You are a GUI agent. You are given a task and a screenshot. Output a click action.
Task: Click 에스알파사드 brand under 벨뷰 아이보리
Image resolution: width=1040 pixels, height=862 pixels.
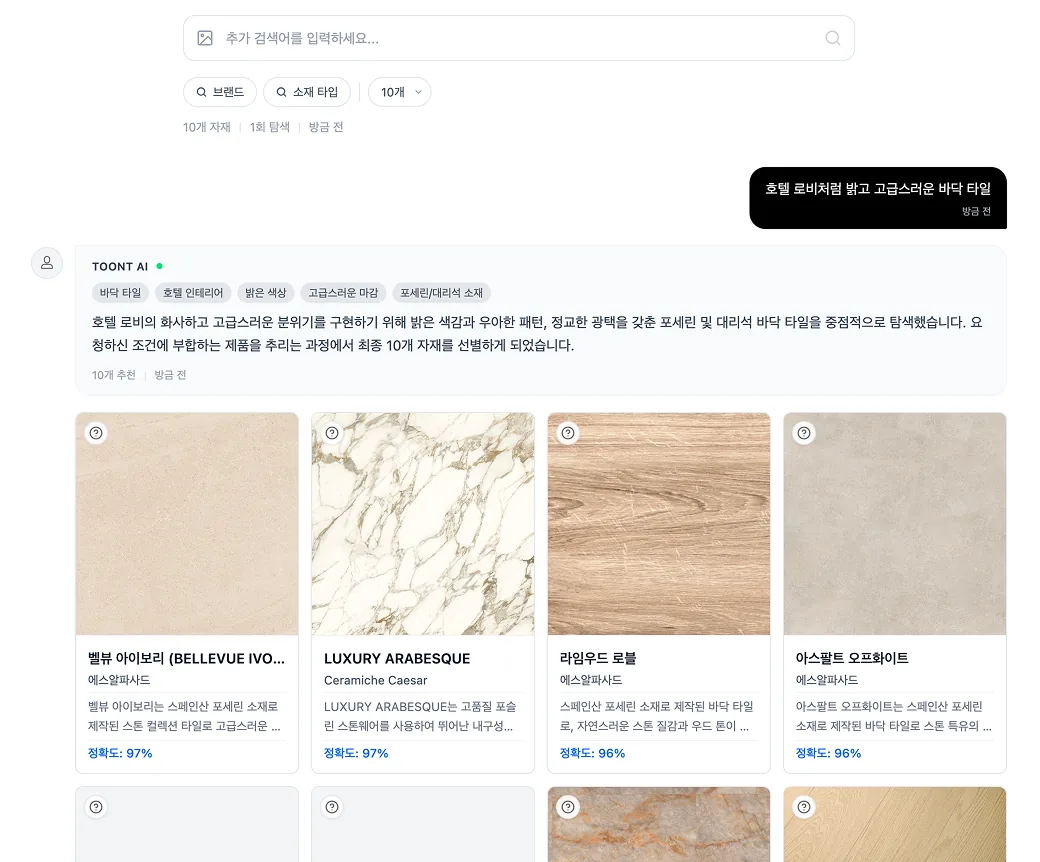119,680
